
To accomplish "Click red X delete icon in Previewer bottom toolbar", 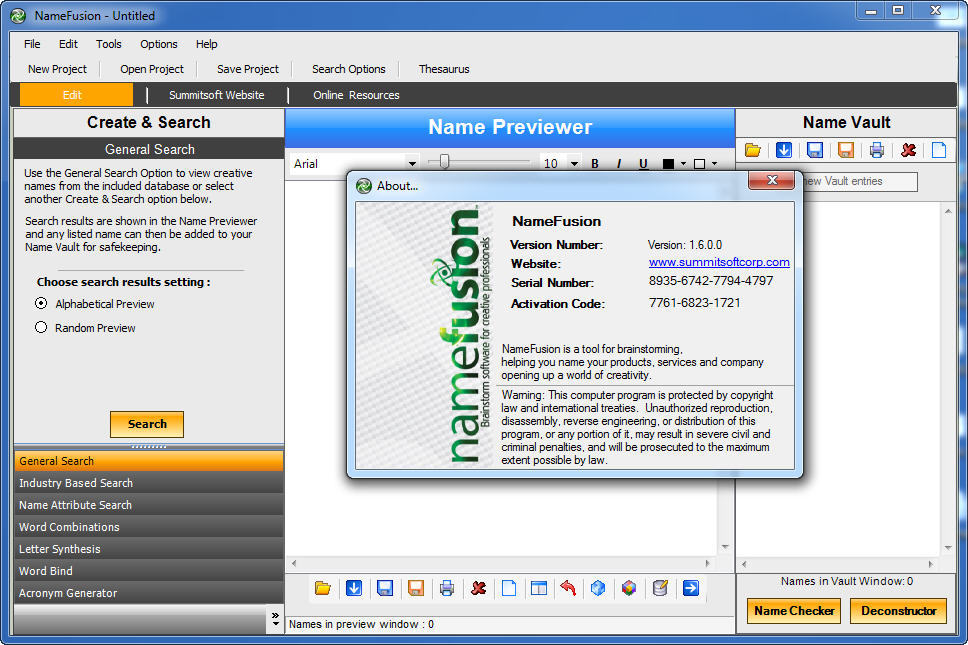I will 478,588.
